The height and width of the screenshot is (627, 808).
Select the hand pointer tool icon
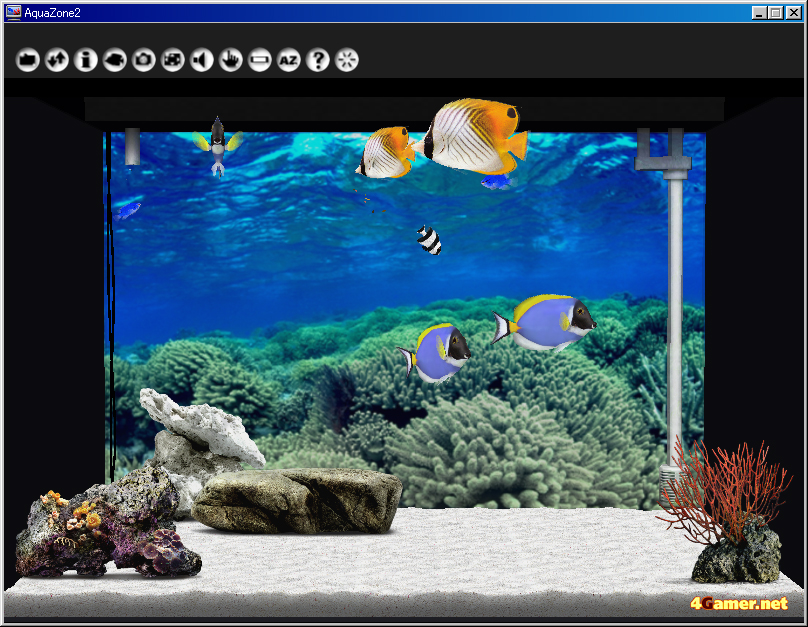pyautogui.click(x=231, y=61)
